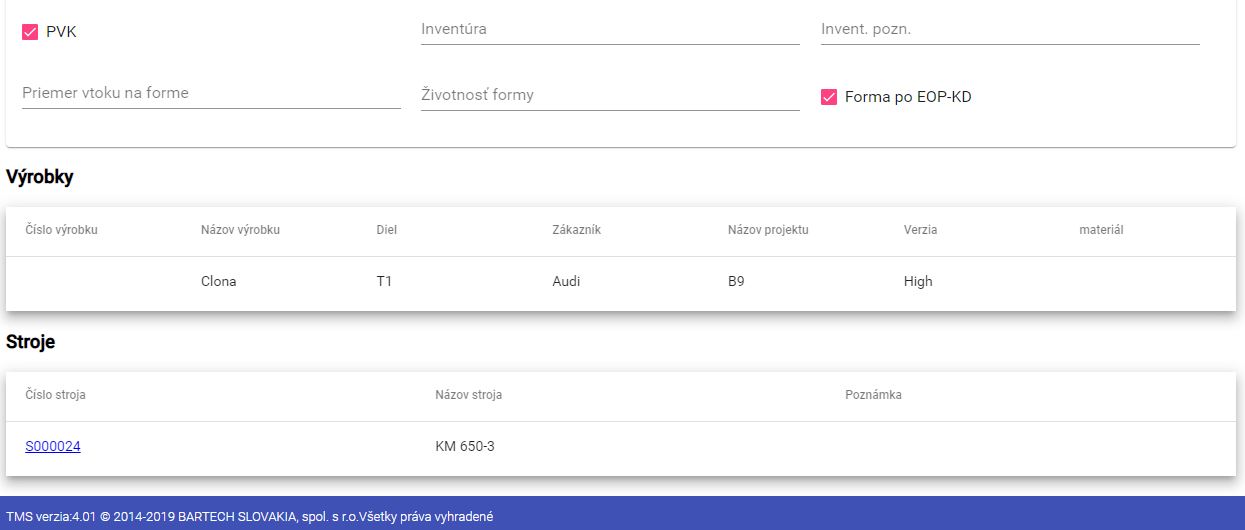
Task: Click the Inventúra input field
Action: pos(610,29)
